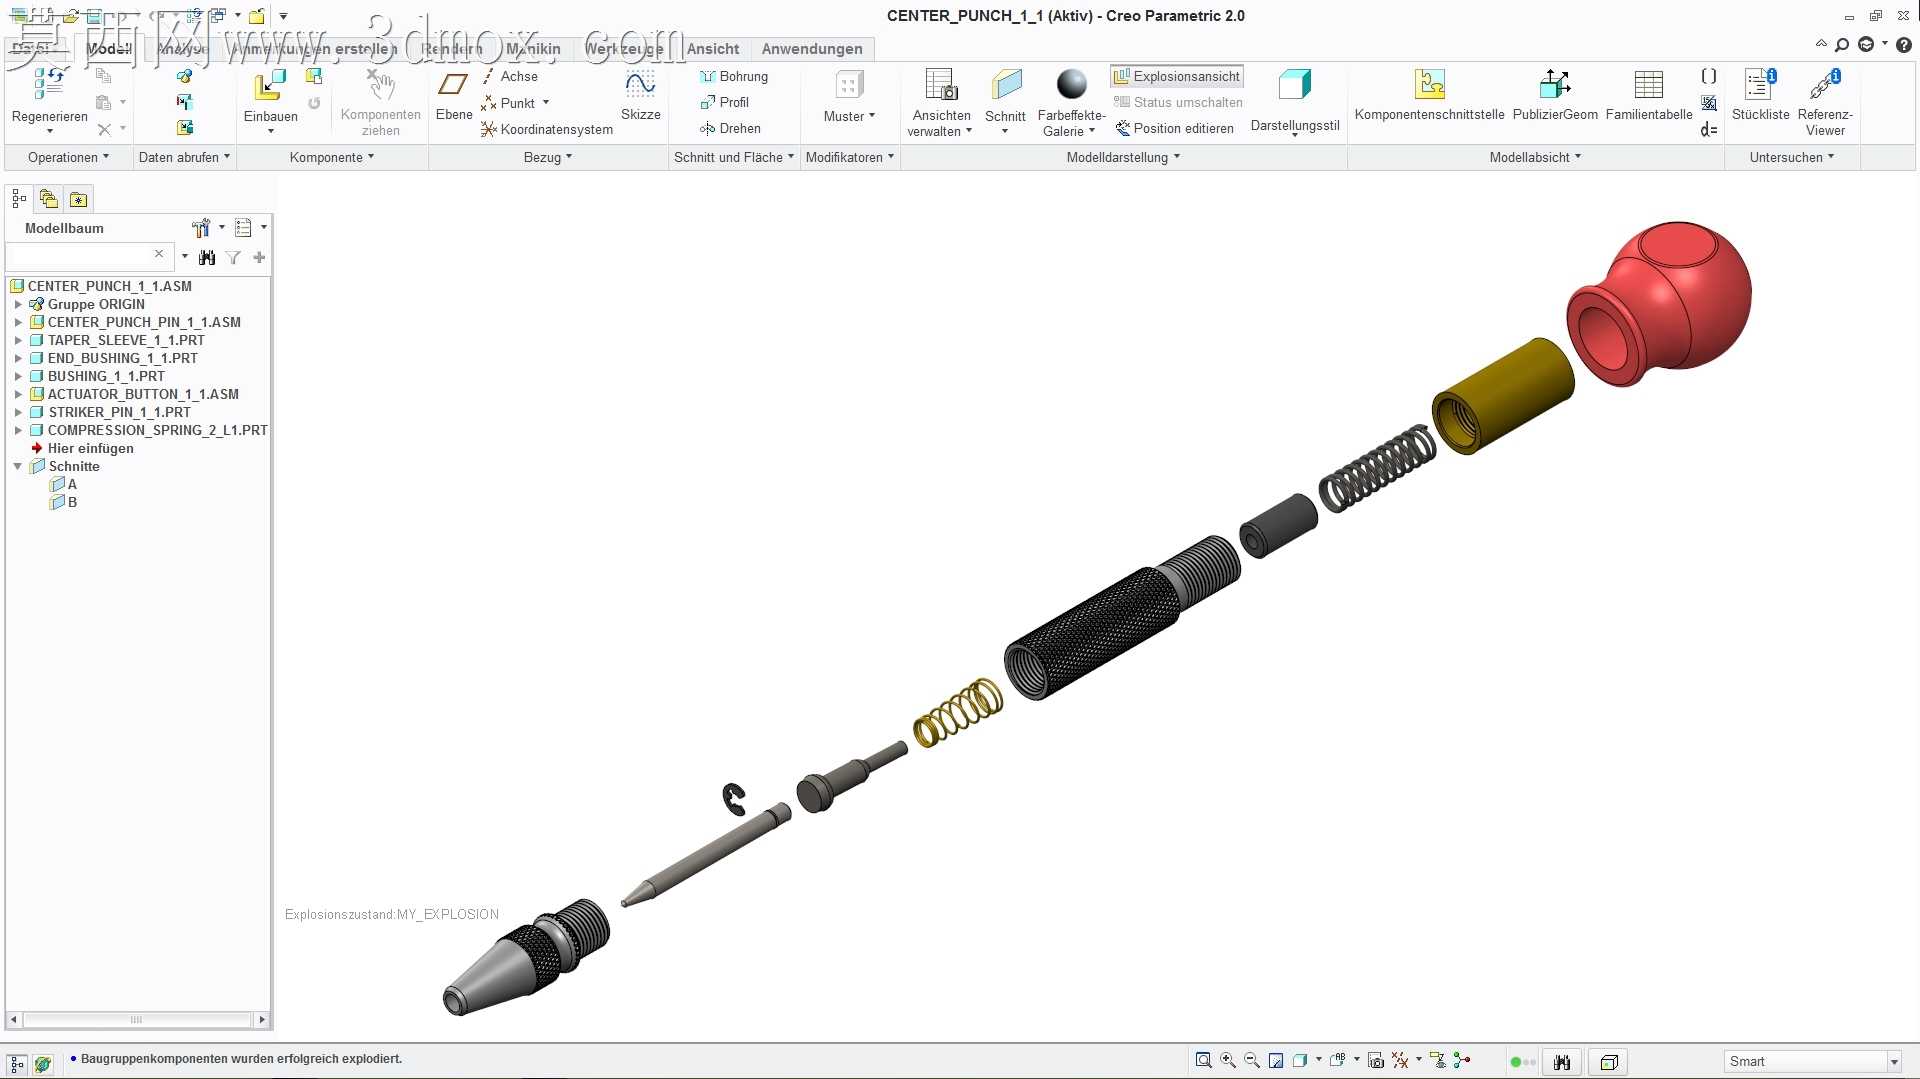This screenshot has width=1920, height=1079.
Task: Toggle model tree display icon in status bar
Action: click(x=17, y=1064)
